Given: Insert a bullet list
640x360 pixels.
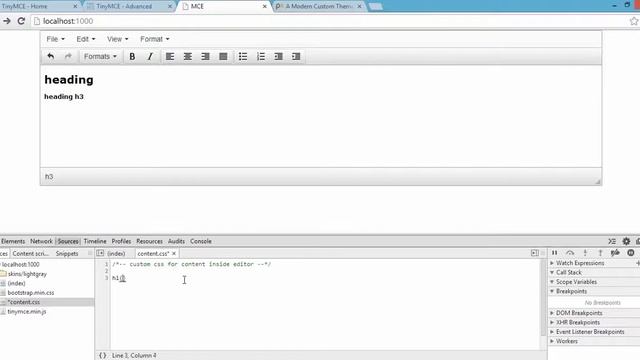Looking at the screenshot, I should point(243,56).
